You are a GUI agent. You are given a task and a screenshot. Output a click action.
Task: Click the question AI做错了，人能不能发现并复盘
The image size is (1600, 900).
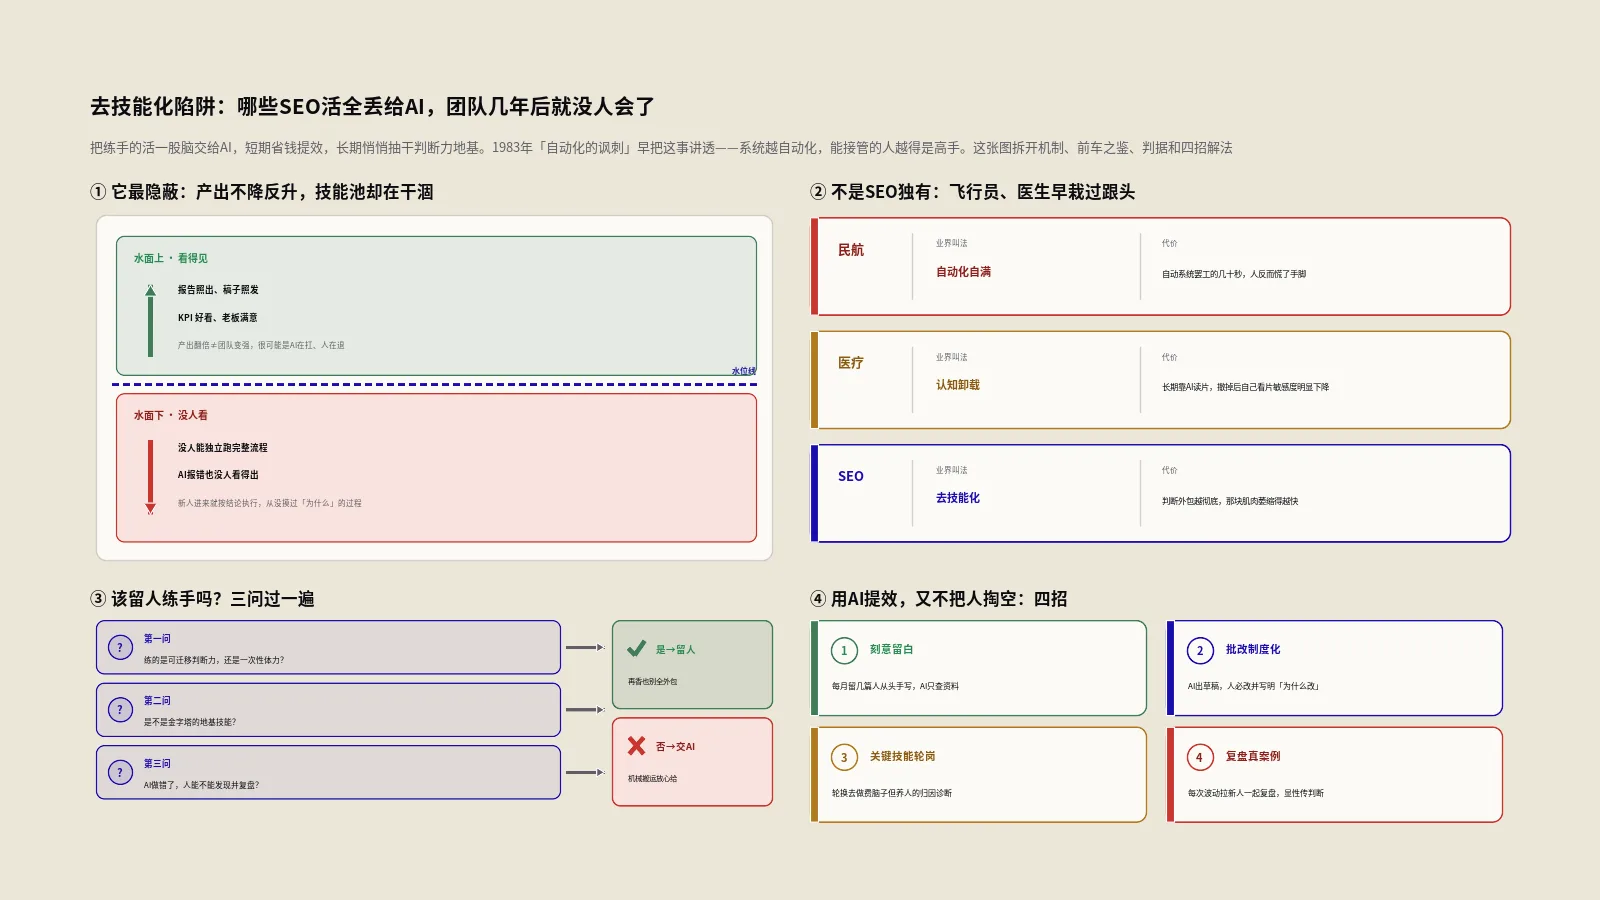(201, 785)
